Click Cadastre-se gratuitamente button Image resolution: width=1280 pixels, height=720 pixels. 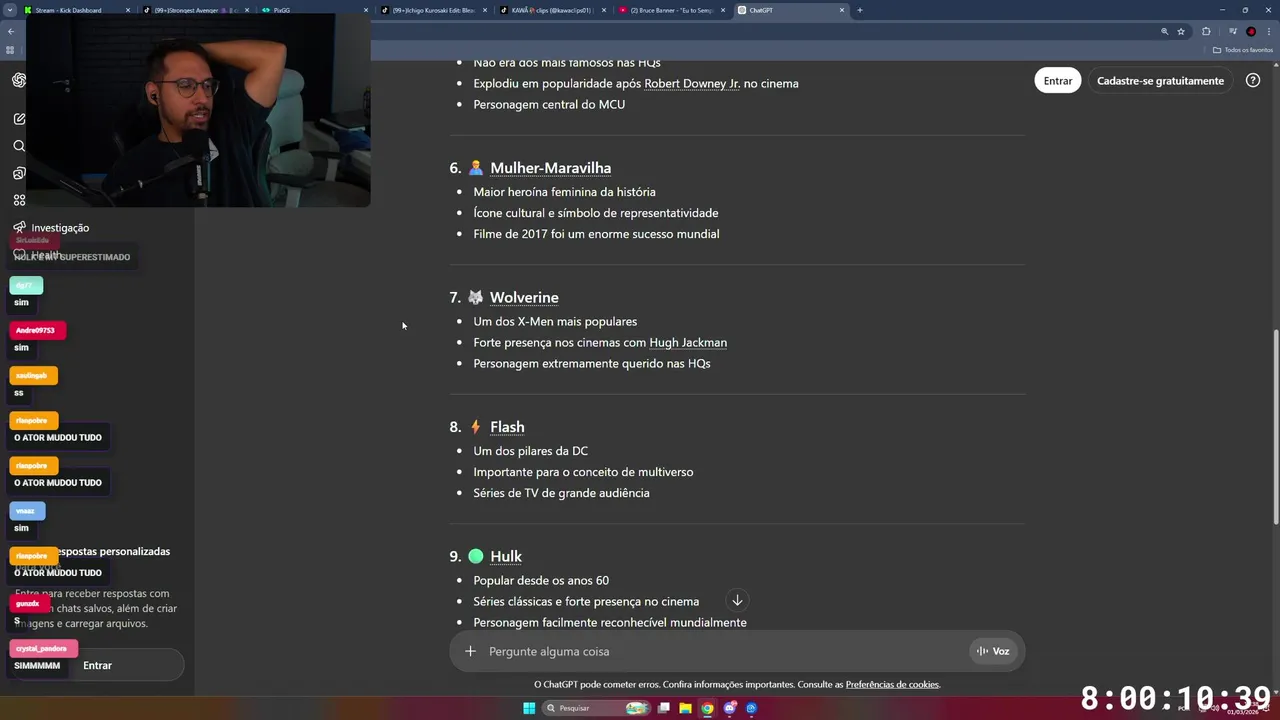click(x=1160, y=81)
